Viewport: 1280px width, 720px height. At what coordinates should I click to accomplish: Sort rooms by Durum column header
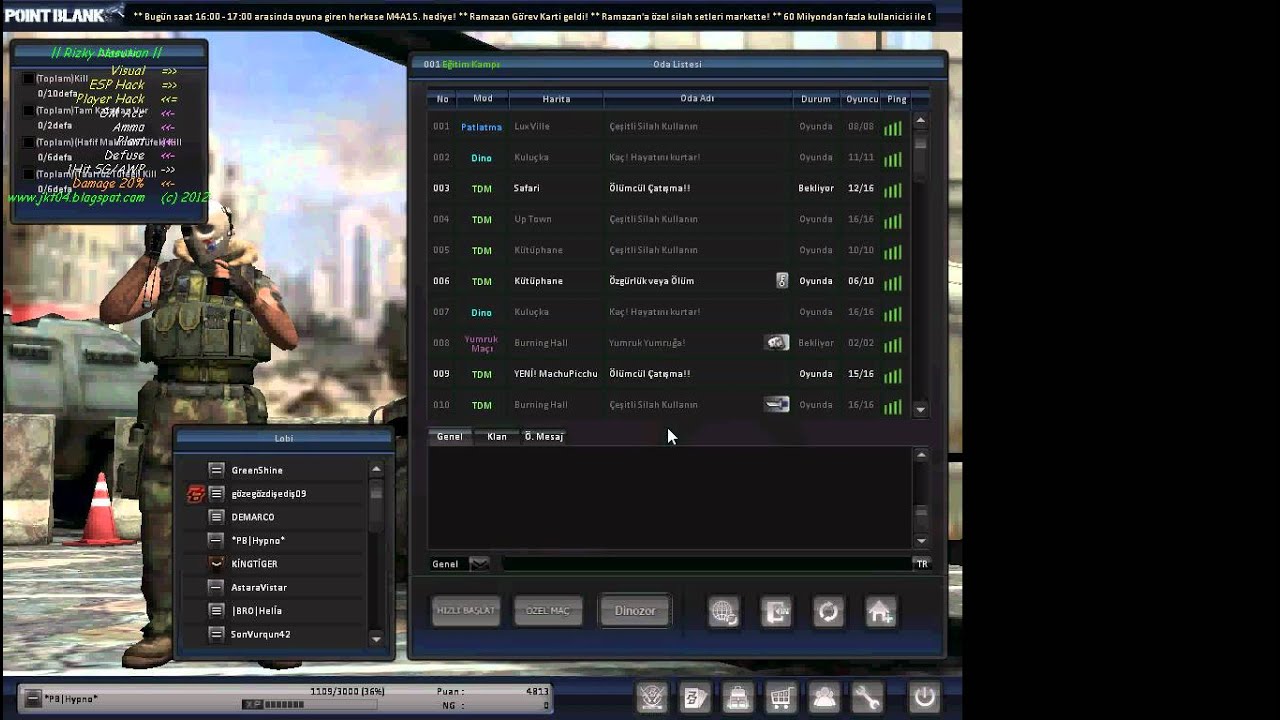816,99
